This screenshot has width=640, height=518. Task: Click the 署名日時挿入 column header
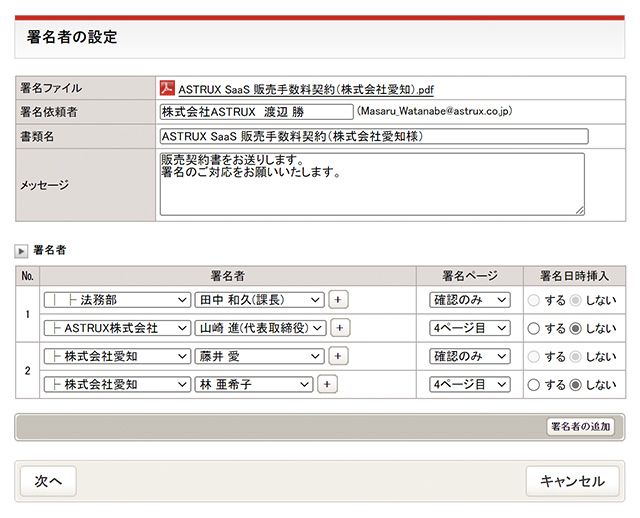tap(574, 276)
